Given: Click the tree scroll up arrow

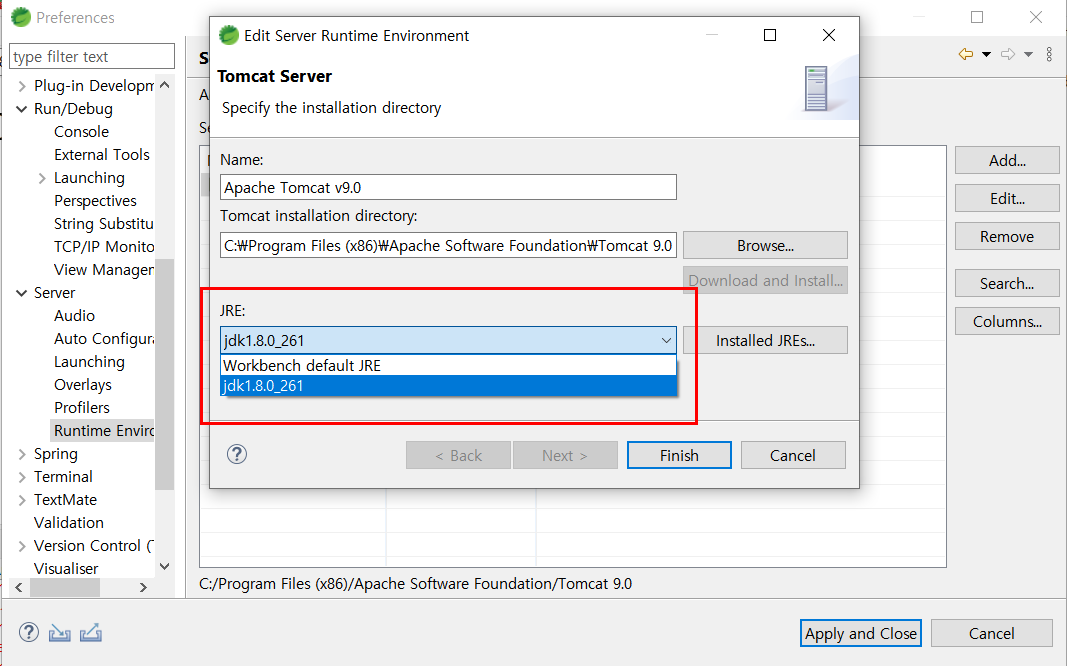Looking at the screenshot, I should click(165, 85).
